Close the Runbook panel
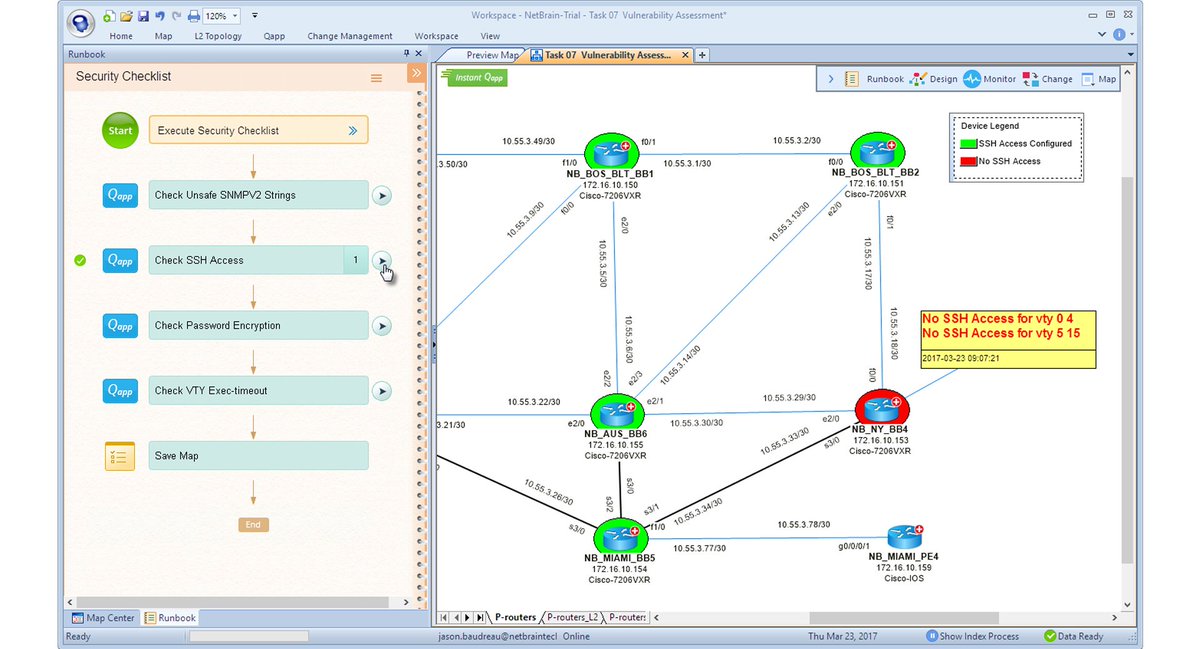1200x649 pixels. [419, 54]
